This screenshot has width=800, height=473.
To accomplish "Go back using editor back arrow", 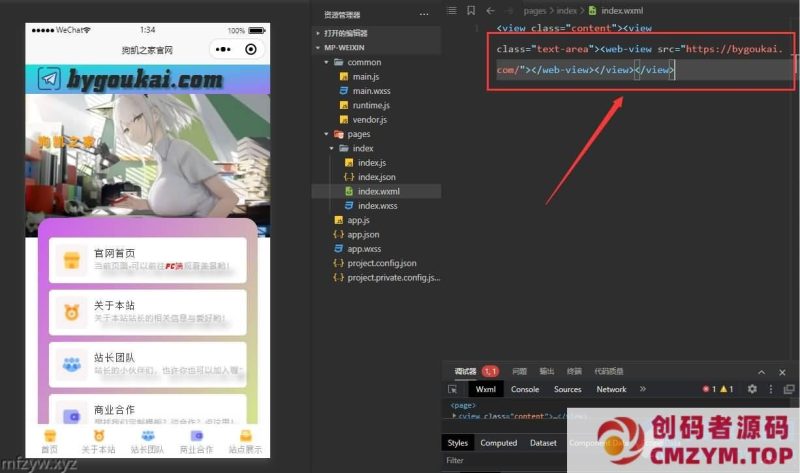I will pyautogui.click(x=490, y=10).
